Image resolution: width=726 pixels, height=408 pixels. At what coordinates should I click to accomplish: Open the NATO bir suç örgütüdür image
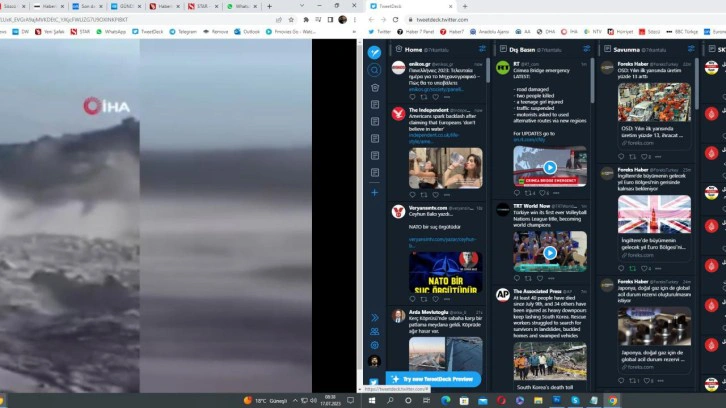445,272
